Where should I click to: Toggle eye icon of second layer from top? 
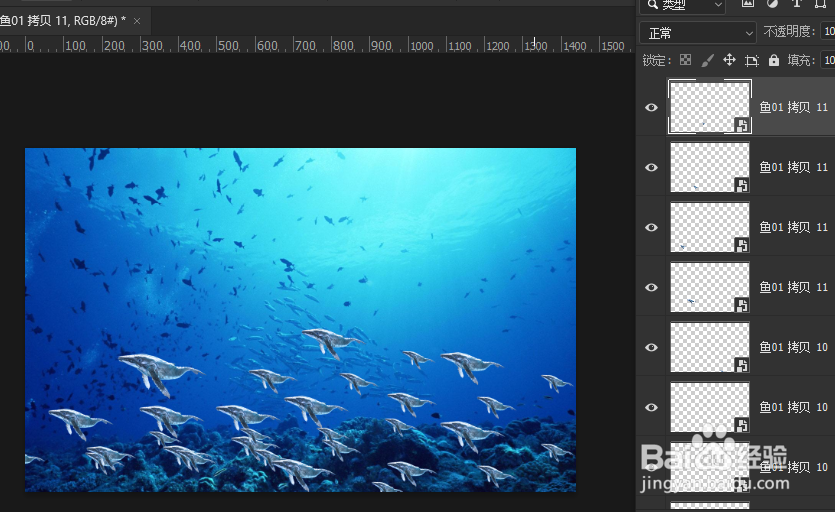(x=651, y=167)
